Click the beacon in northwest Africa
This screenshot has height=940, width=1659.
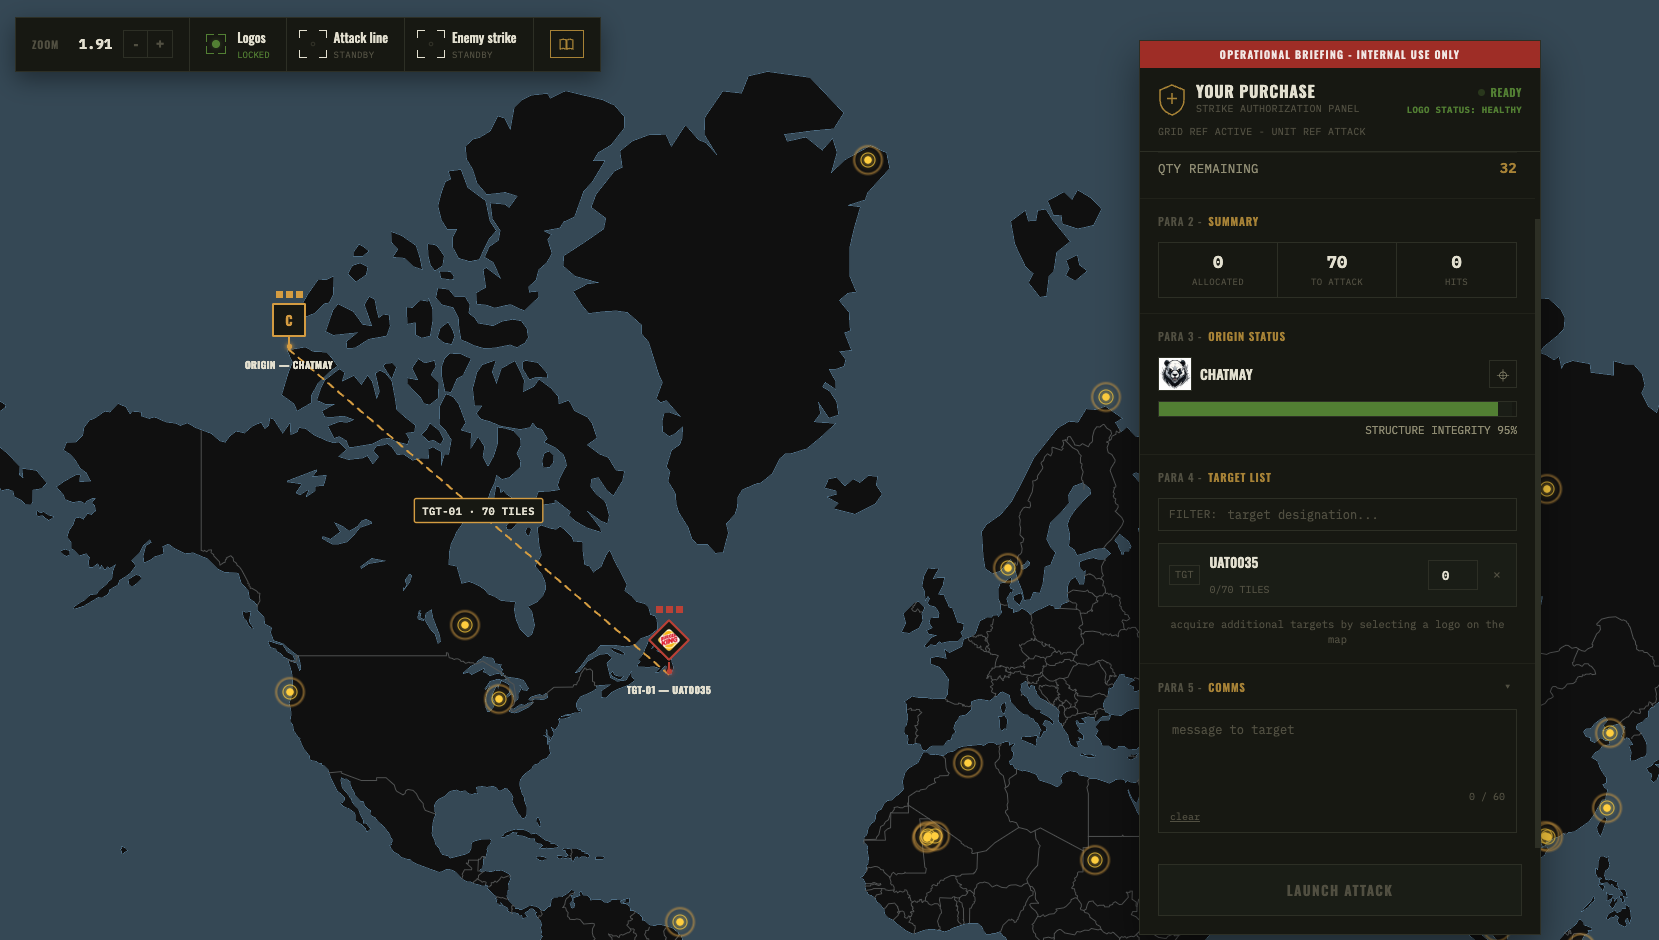(968, 763)
